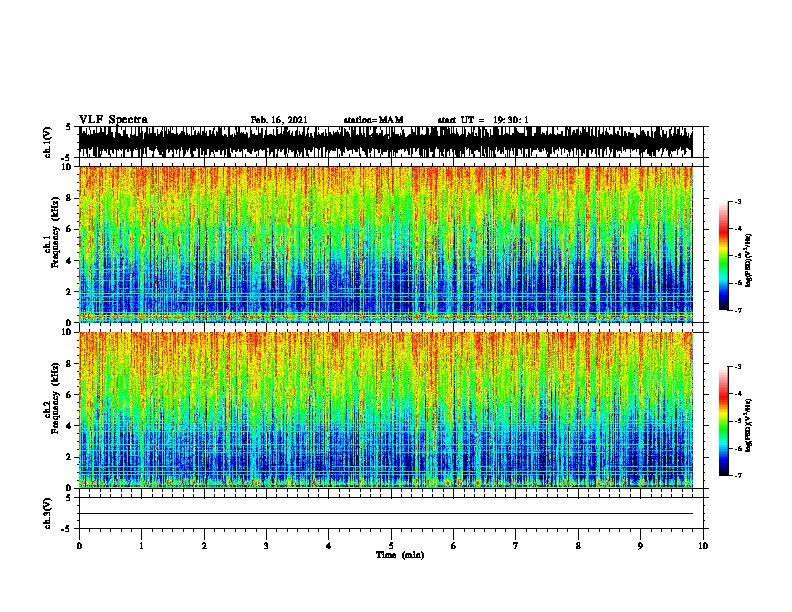
Task: Click the ch.1 "Frequency (kHz)" axis label
Action: point(55,233)
